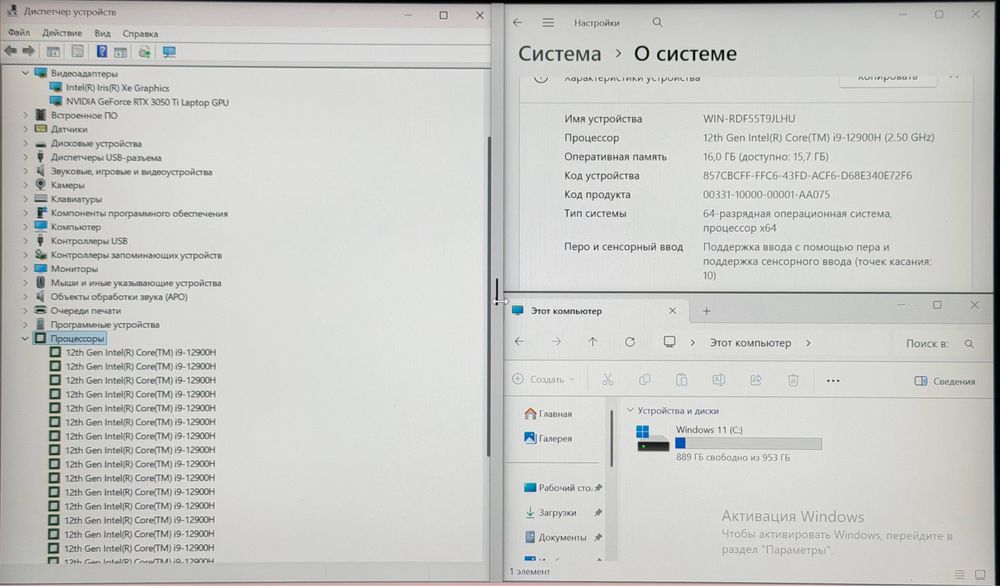Select Звуковые, игровые и видеоустройства category
Viewport: 1000px width, 586px height.
[x=131, y=172]
